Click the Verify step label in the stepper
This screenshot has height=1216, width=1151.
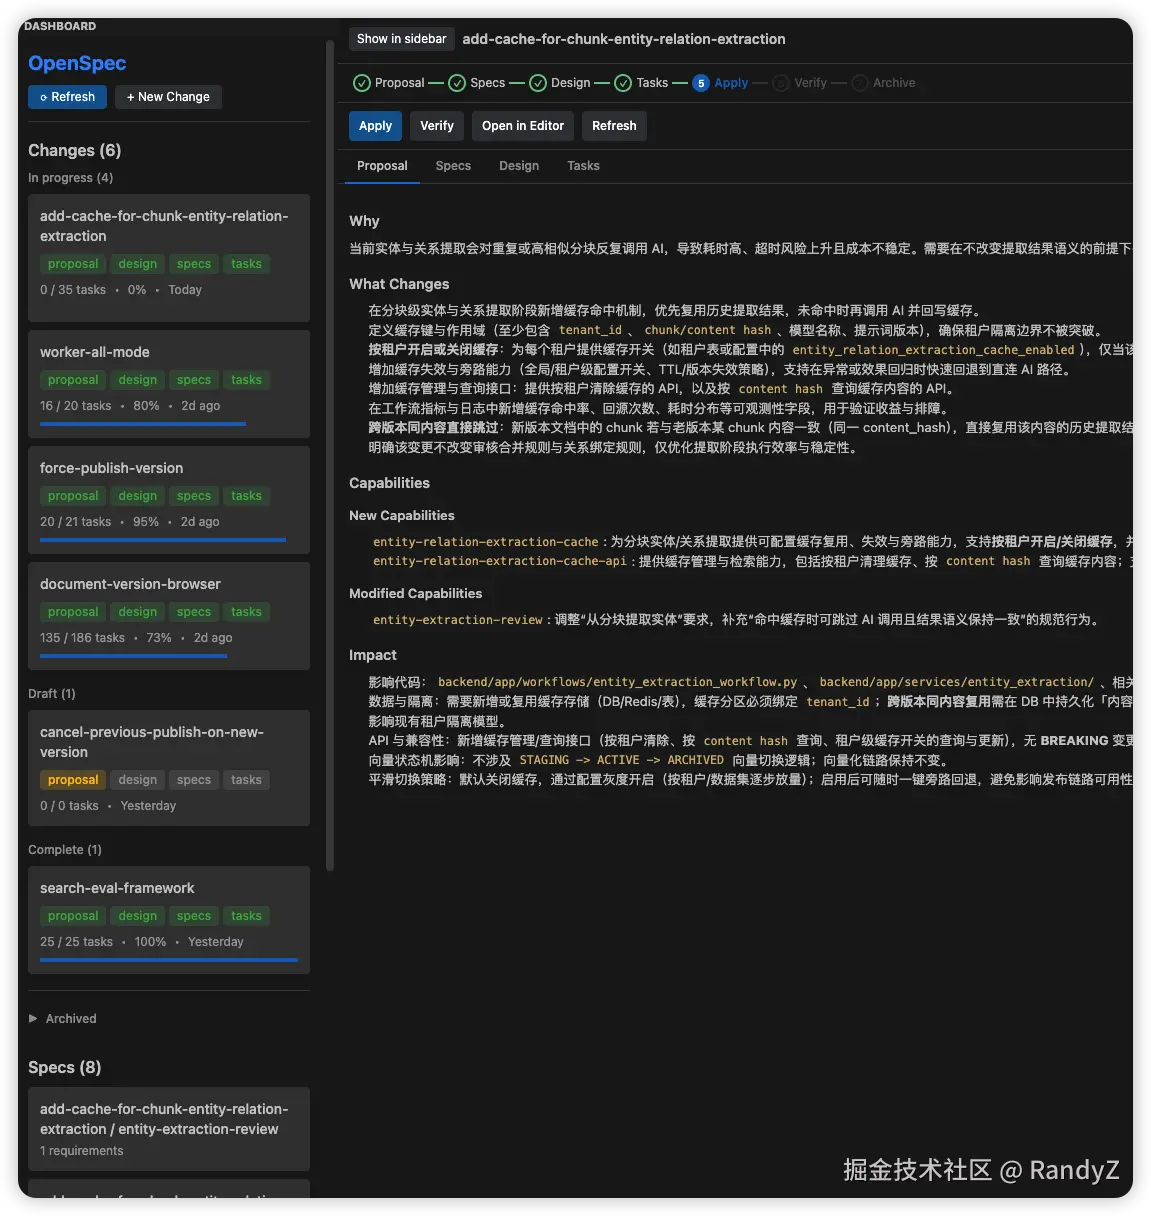click(x=811, y=83)
